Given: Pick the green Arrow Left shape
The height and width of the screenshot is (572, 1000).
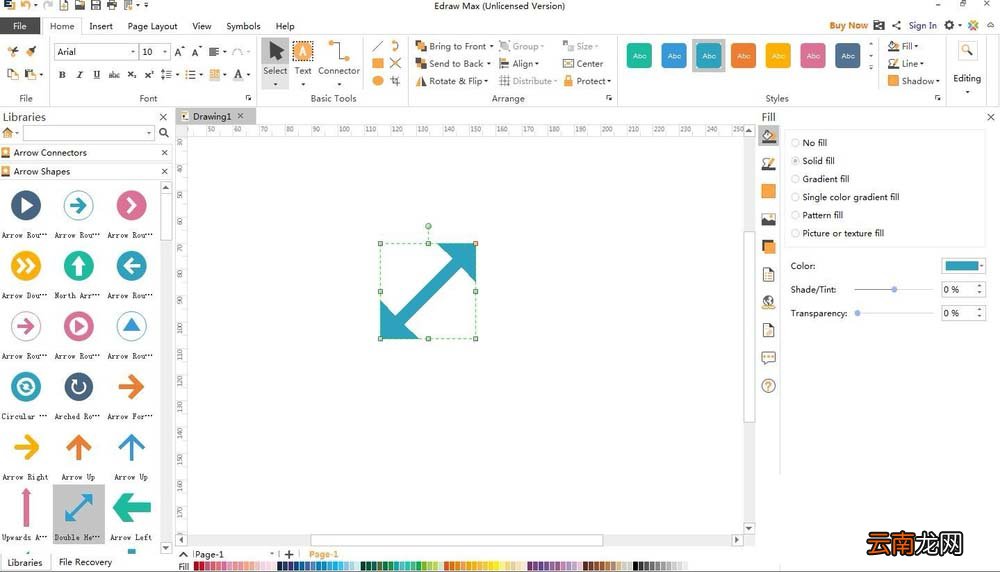Looking at the screenshot, I should (131, 508).
